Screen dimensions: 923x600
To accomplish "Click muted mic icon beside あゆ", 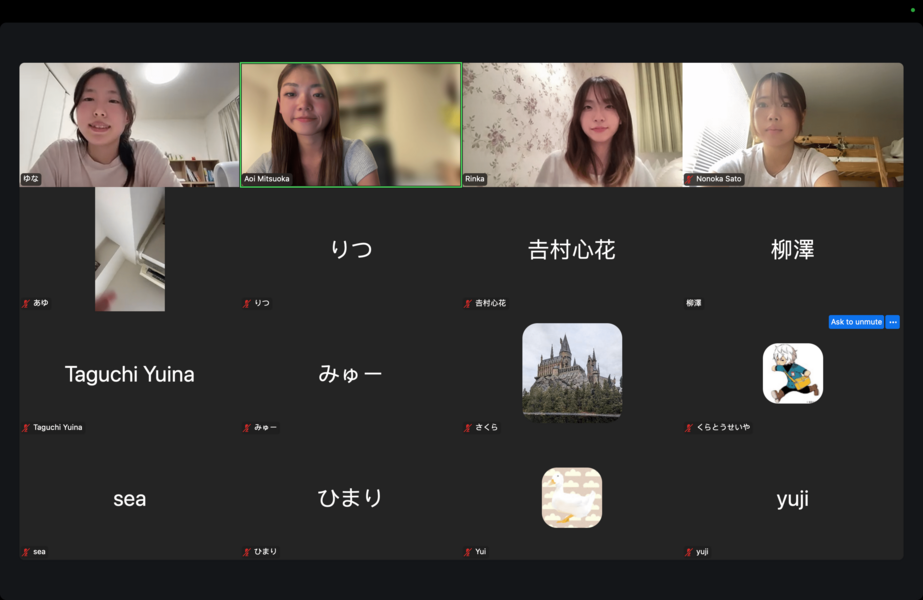I will coord(27,303).
